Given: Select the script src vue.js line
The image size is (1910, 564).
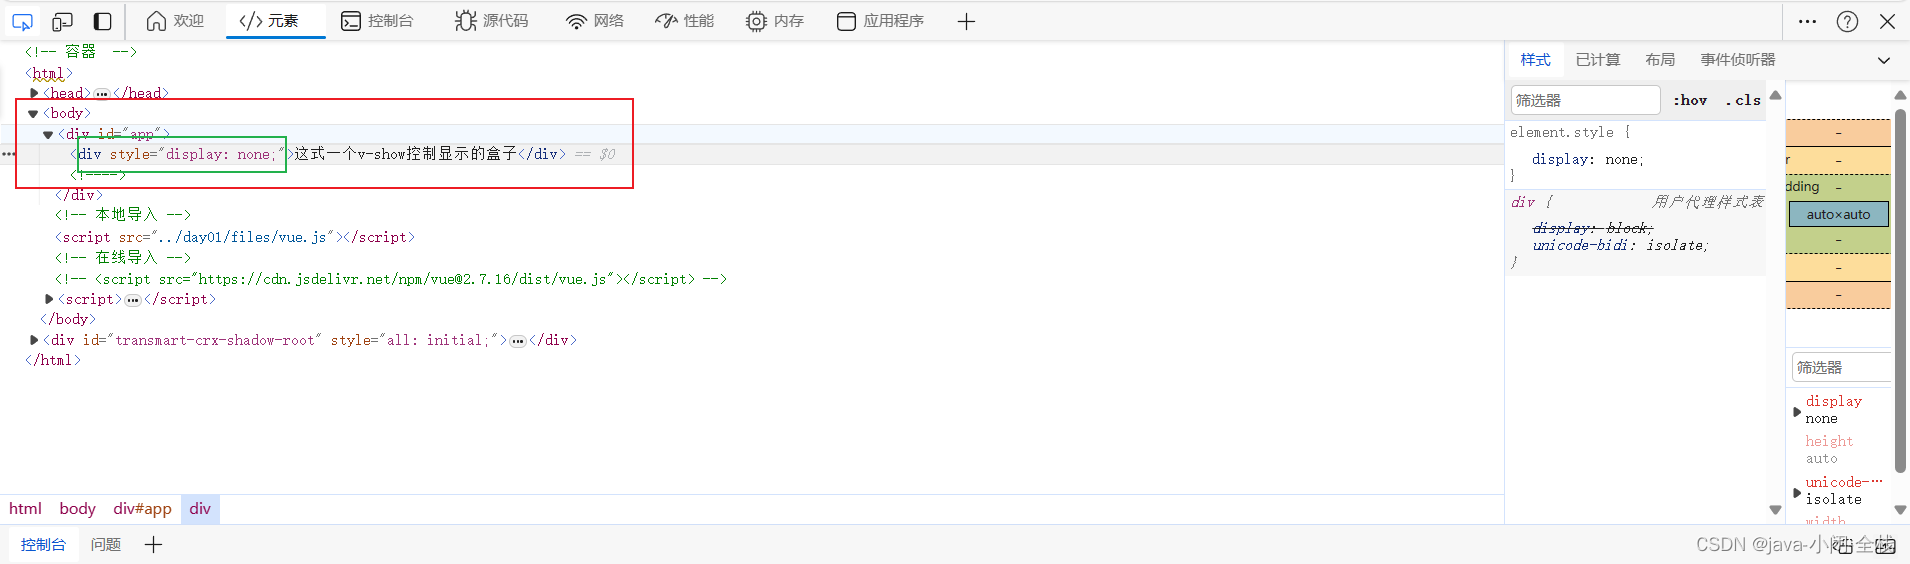Looking at the screenshot, I should 235,237.
